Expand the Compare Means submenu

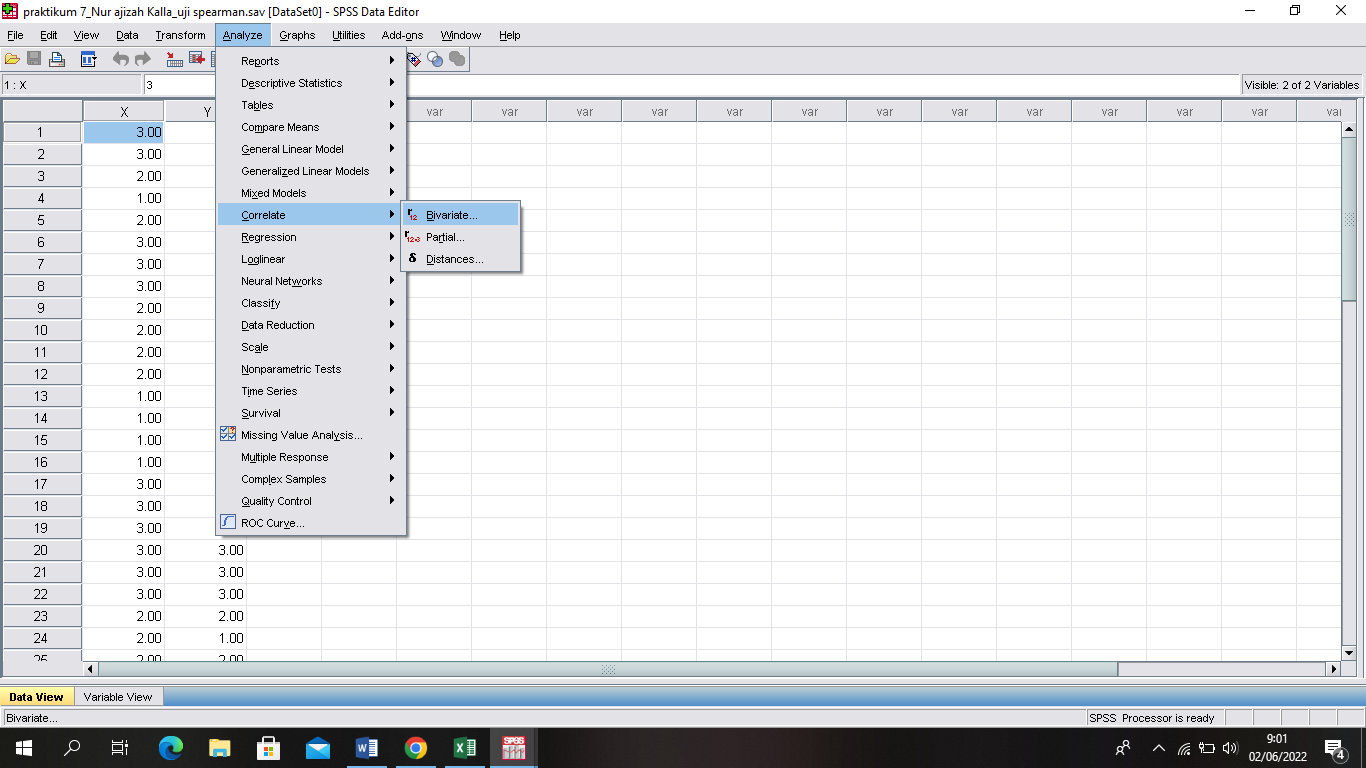[311, 127]
